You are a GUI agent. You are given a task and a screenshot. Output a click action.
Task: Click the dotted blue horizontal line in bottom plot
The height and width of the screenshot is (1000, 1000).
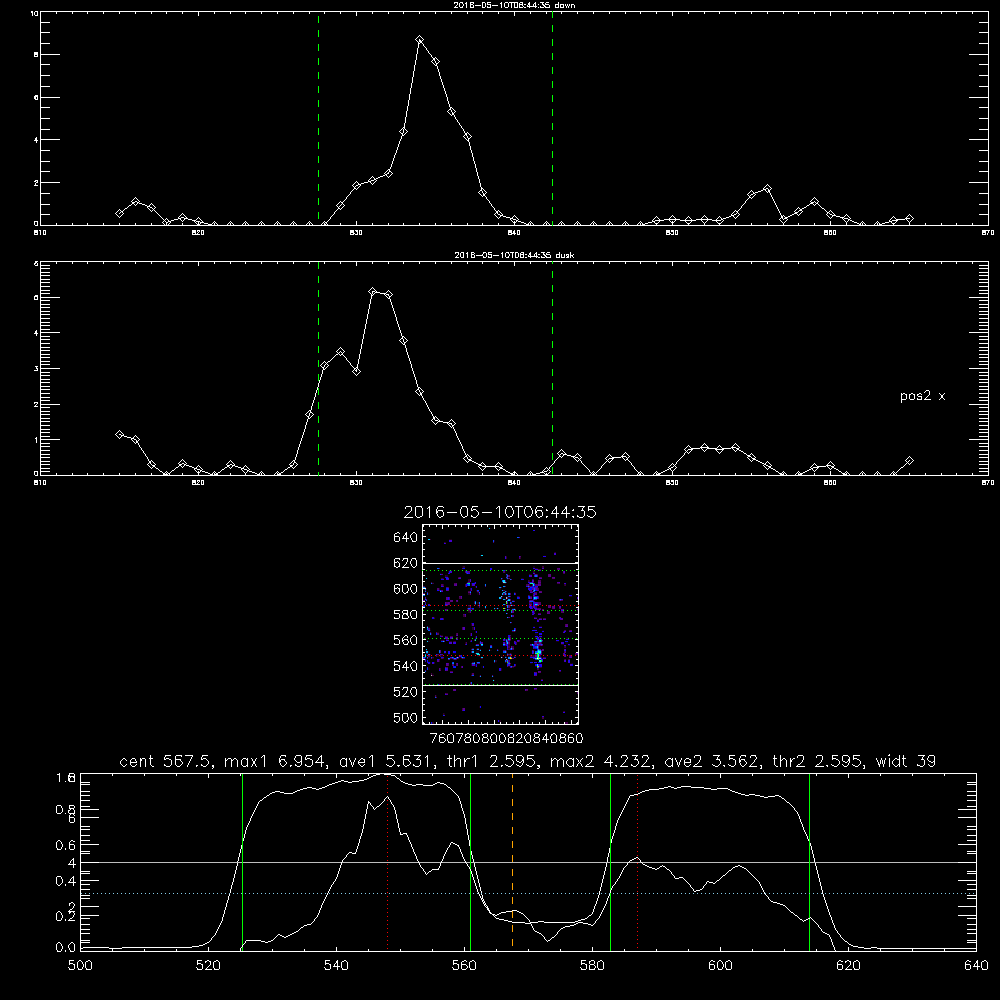click(528, 893)
